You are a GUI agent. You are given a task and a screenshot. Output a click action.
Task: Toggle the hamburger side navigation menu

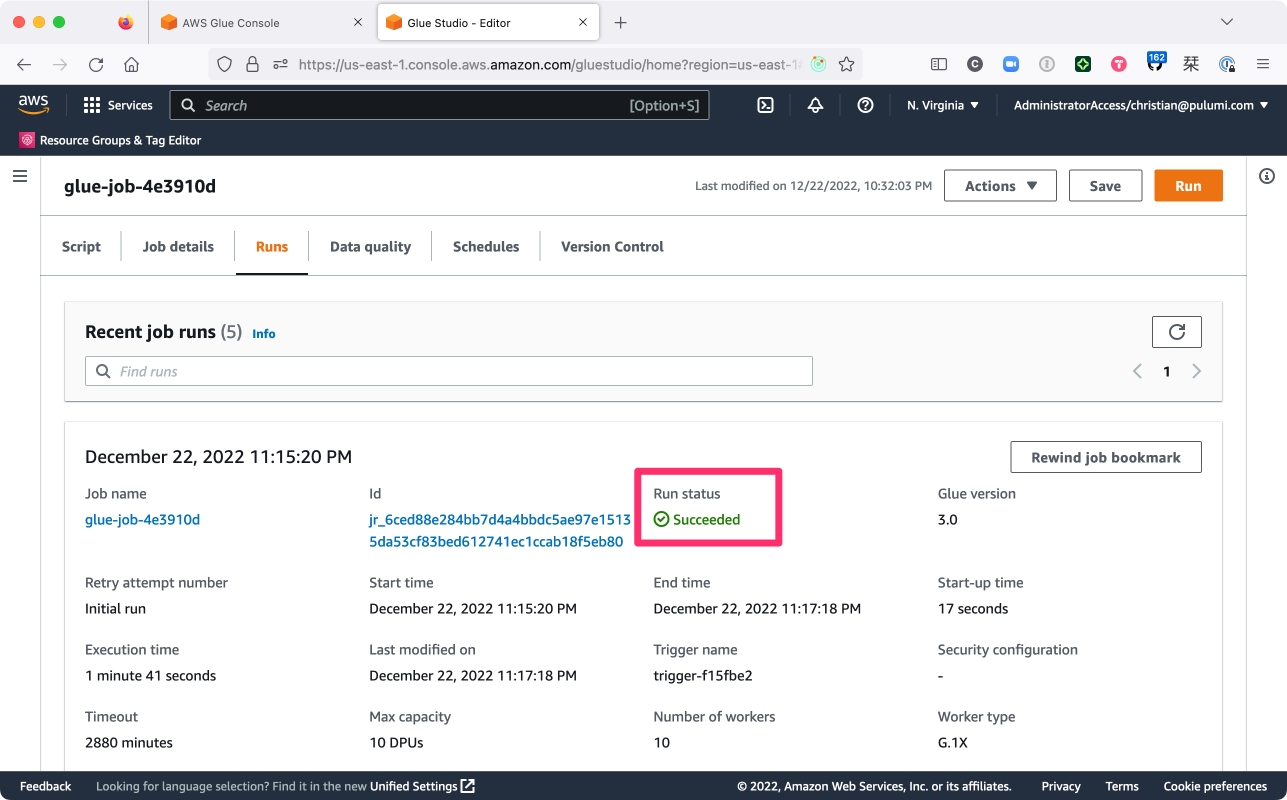pos(20,176)
